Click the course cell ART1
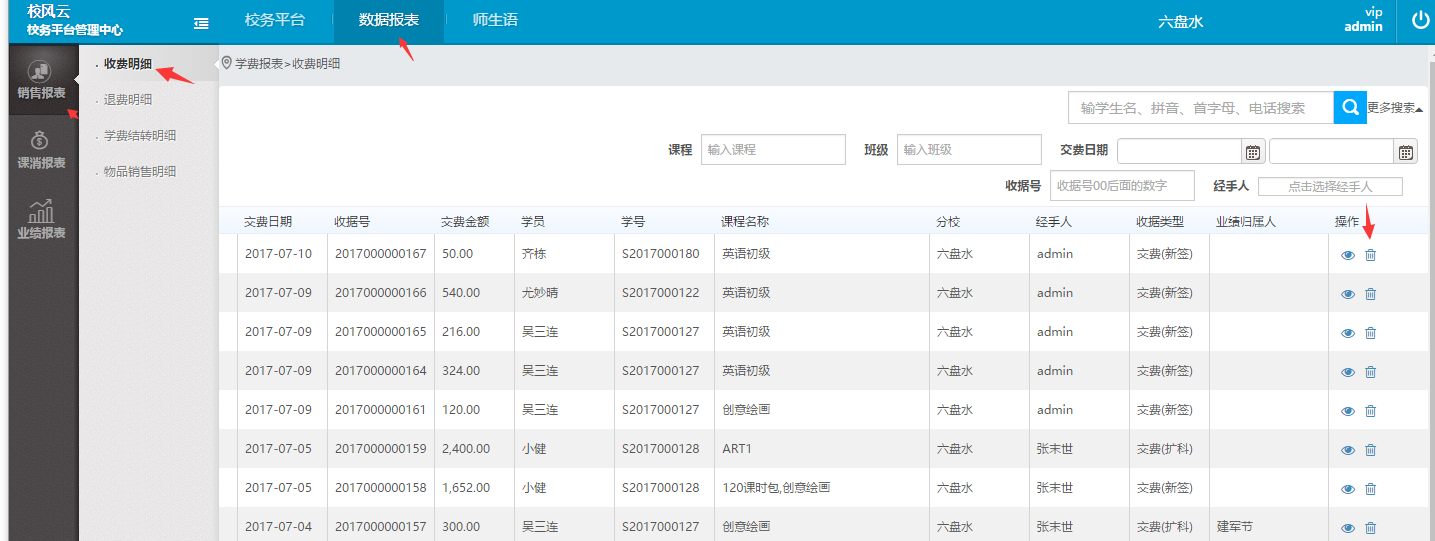The height and width of the screenshot is (541, 1435). pyautogui.click(x=737, y=449)
